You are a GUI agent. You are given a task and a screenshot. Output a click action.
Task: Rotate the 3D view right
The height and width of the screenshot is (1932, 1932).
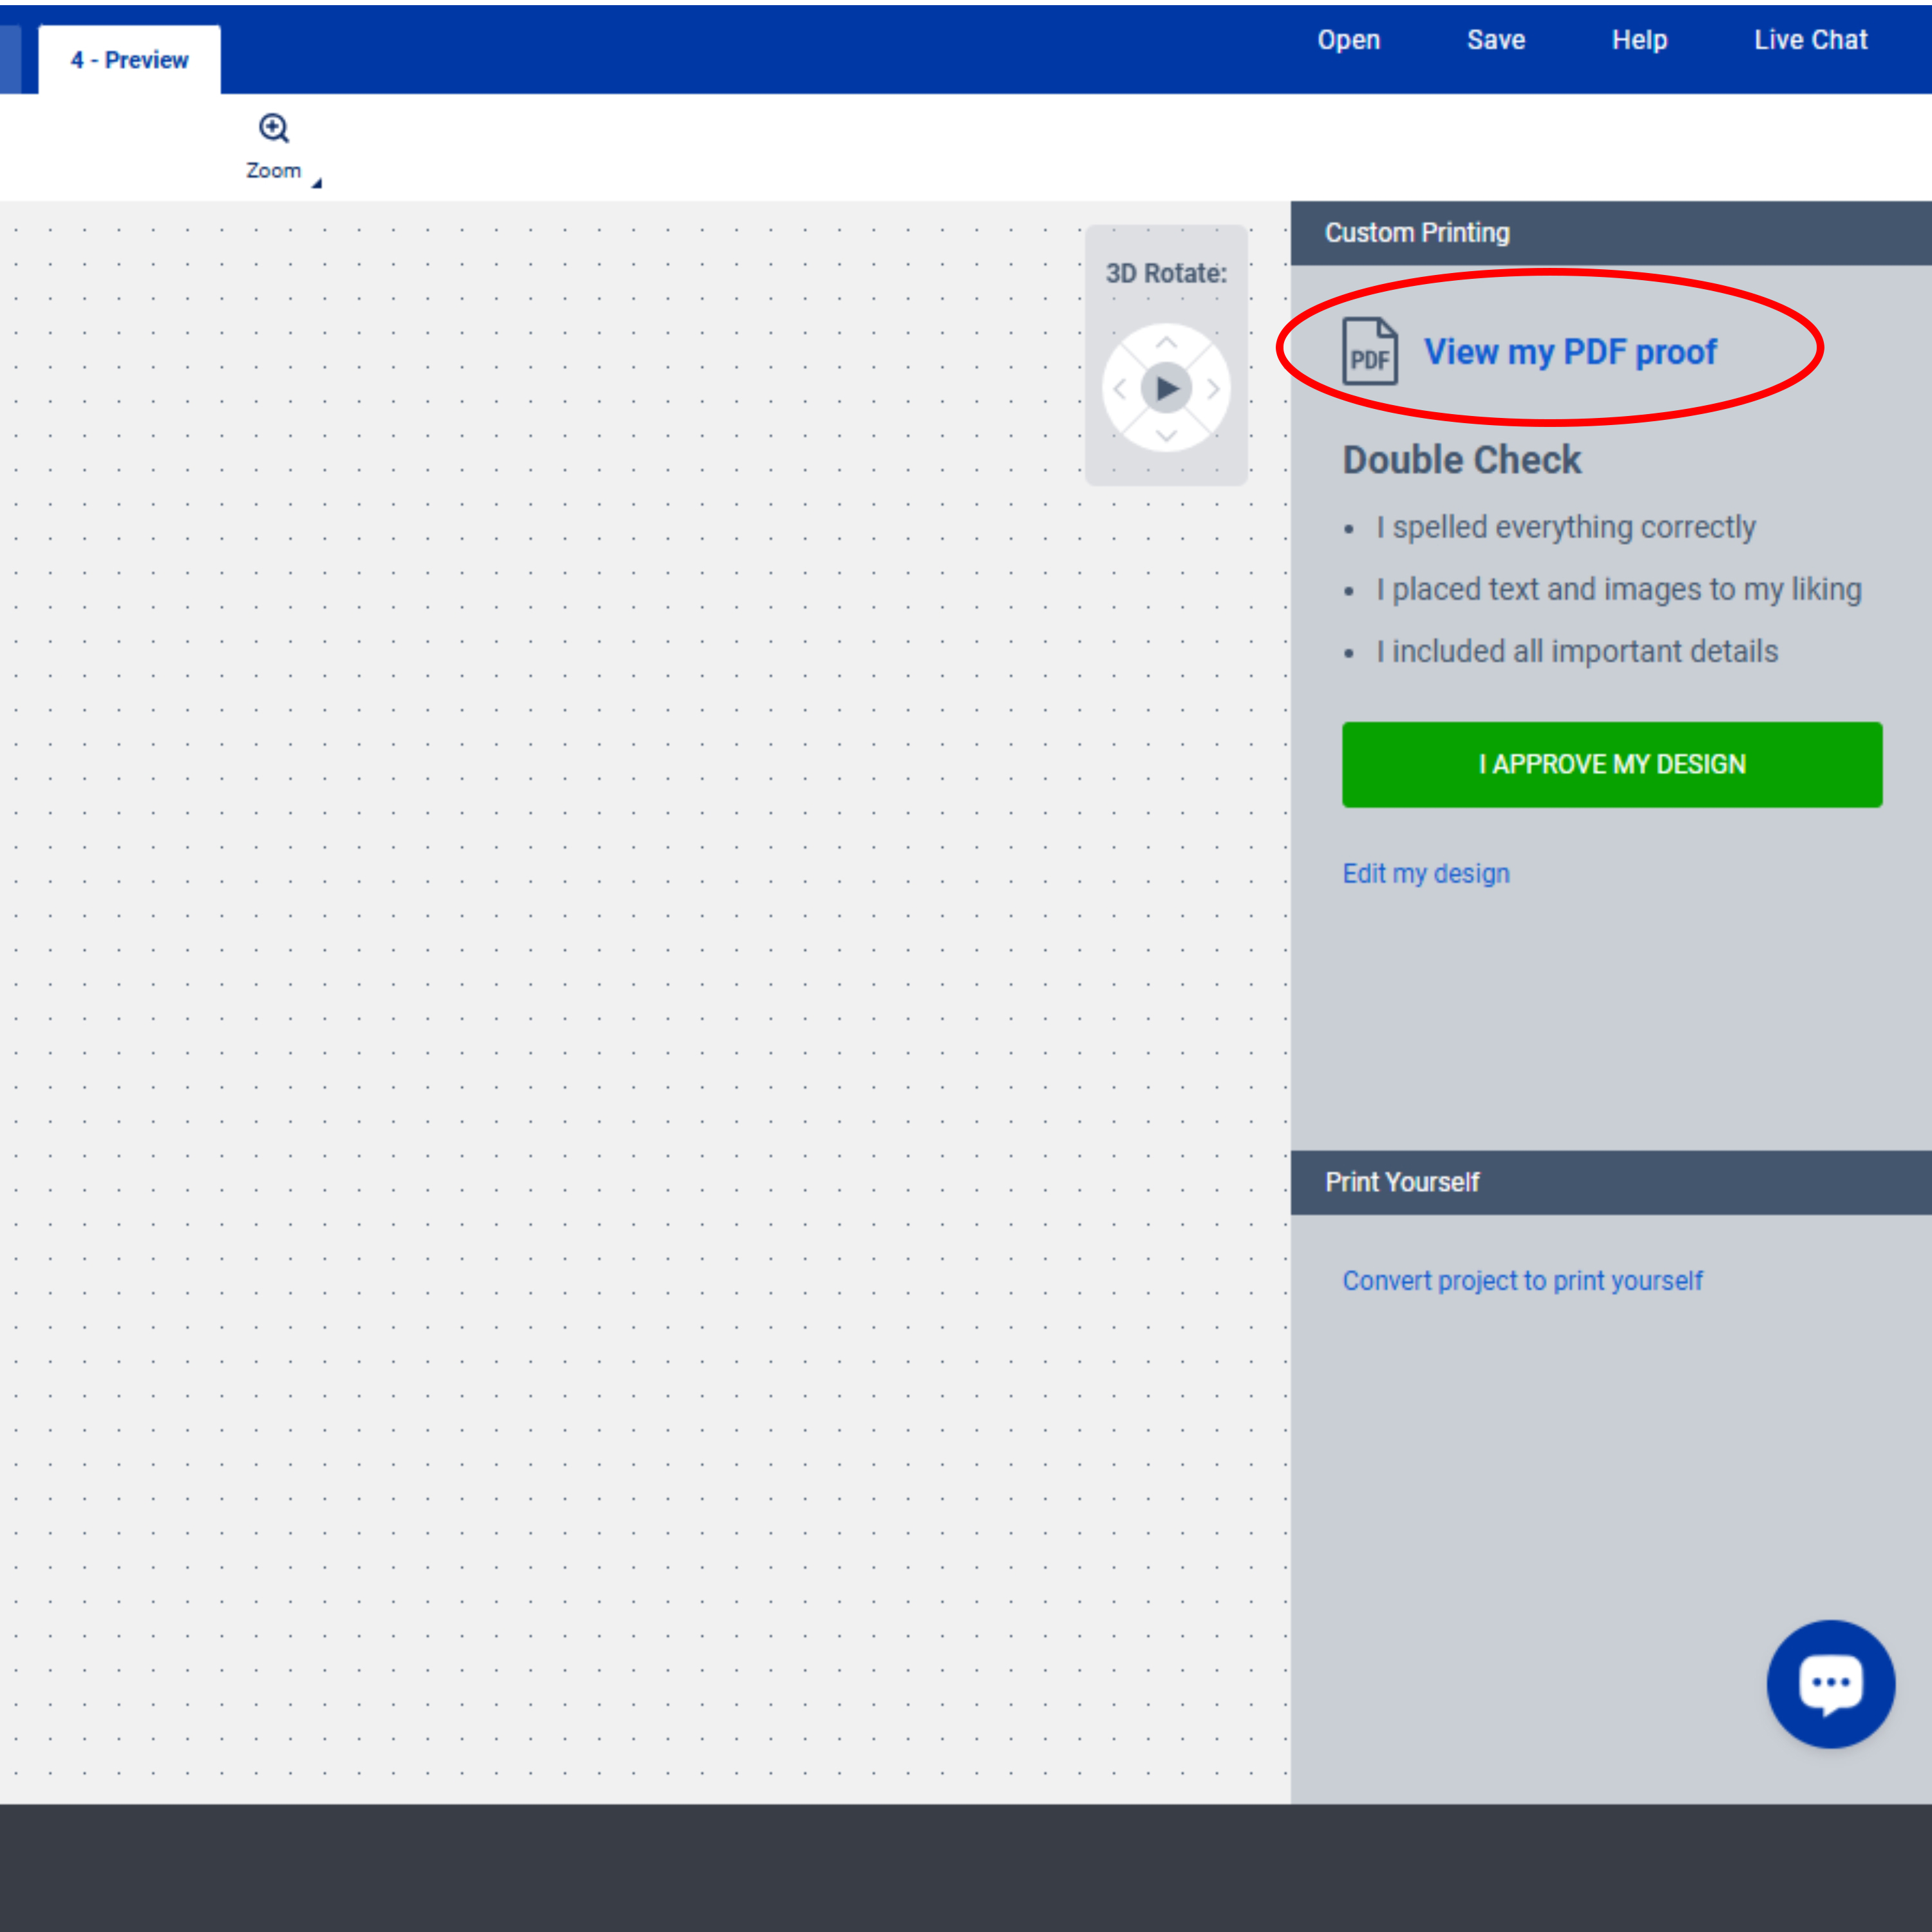(1213, 388)
